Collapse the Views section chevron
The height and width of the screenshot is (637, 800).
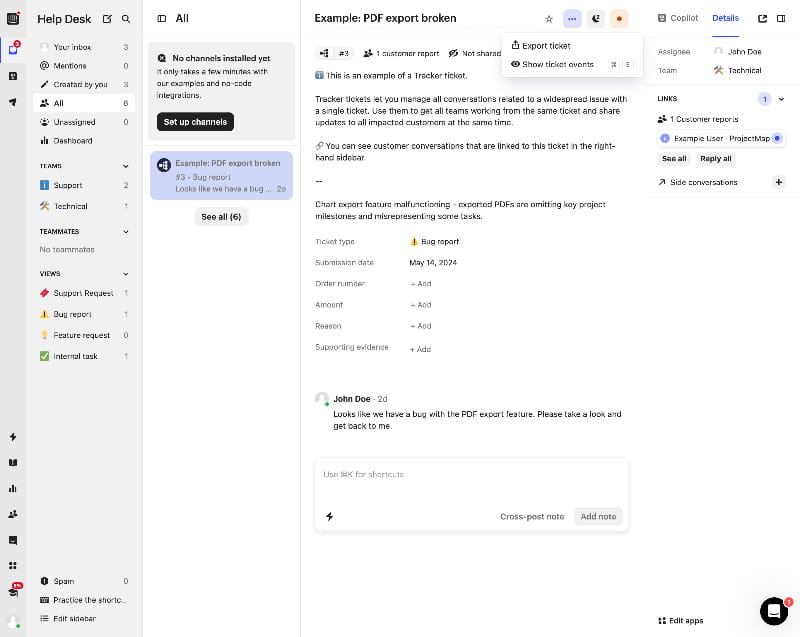(126, 274)
